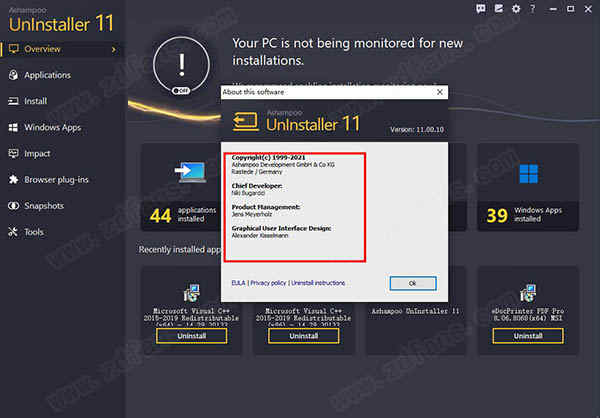Click the eDocPrinter PDF Pro installer icon
The width and height of the screenshot is (600, 418).
528,293
